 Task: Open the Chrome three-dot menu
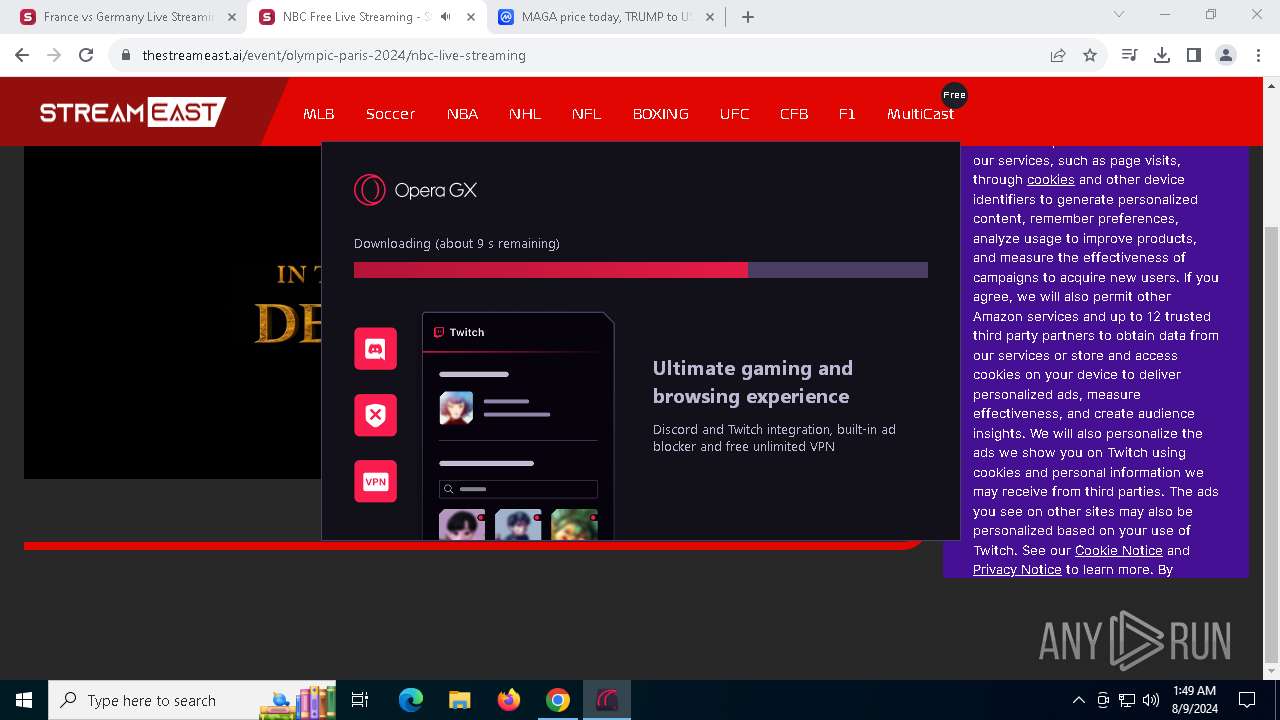[x=1257, y=55]
